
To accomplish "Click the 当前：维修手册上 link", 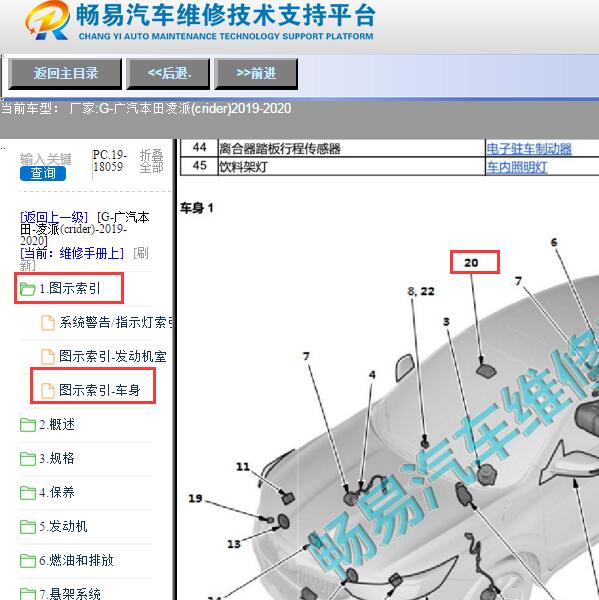I will pyautogui.click(x=72, y=253).
